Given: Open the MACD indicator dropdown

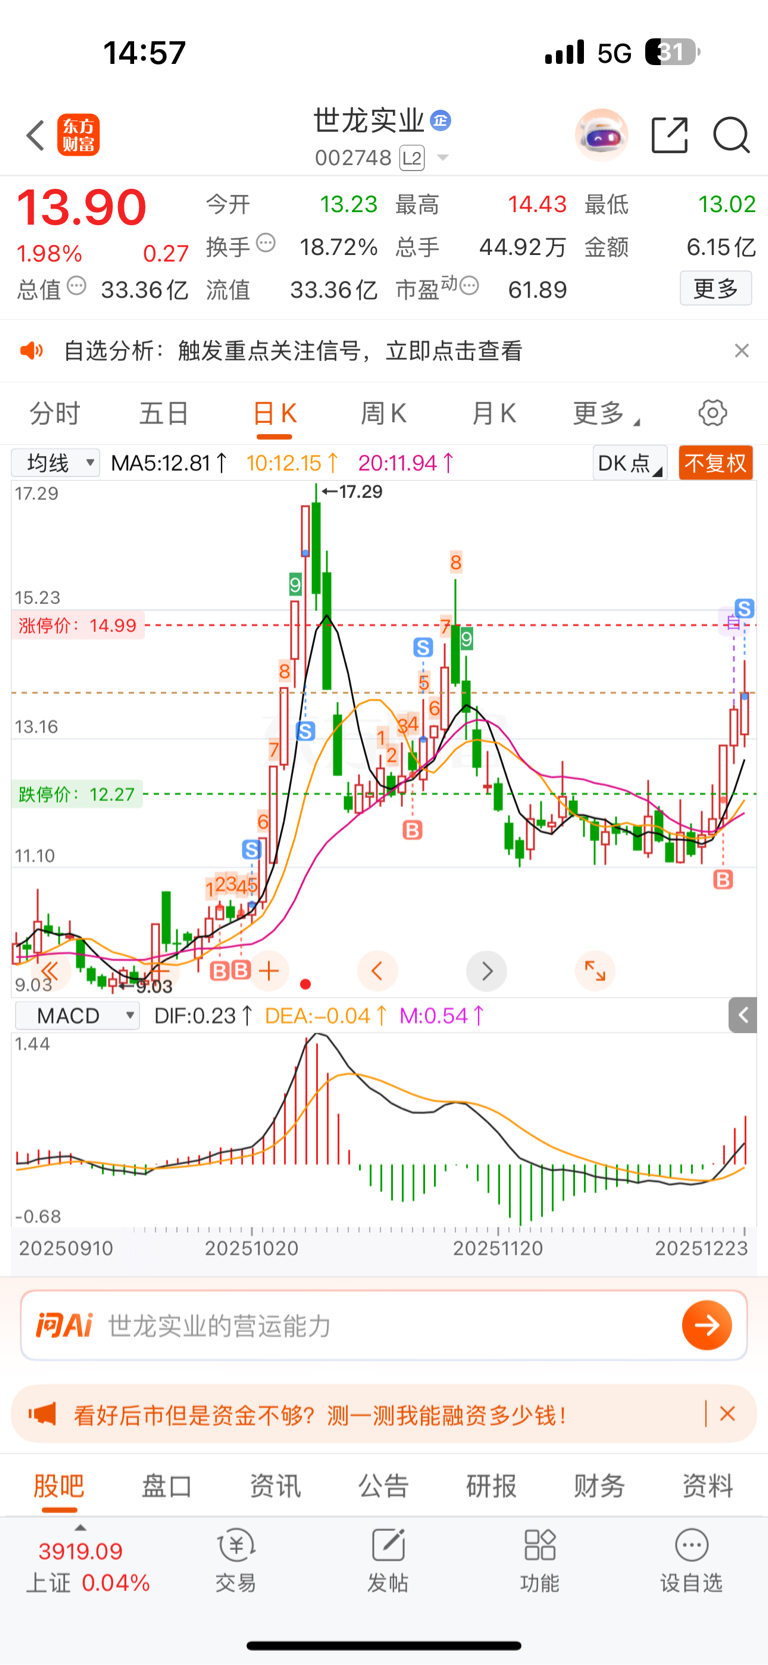Looking at the screenshot, I should [x=77, y=1016].
